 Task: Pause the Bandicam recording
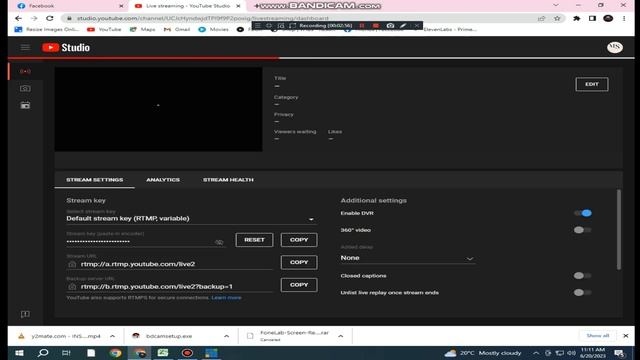tap(362, 25)
